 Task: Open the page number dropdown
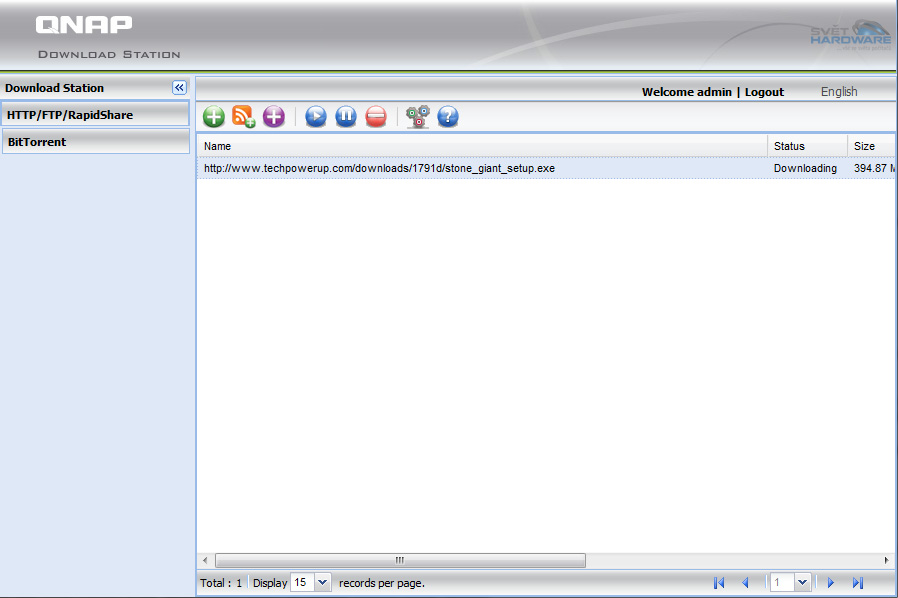[801, 582]
